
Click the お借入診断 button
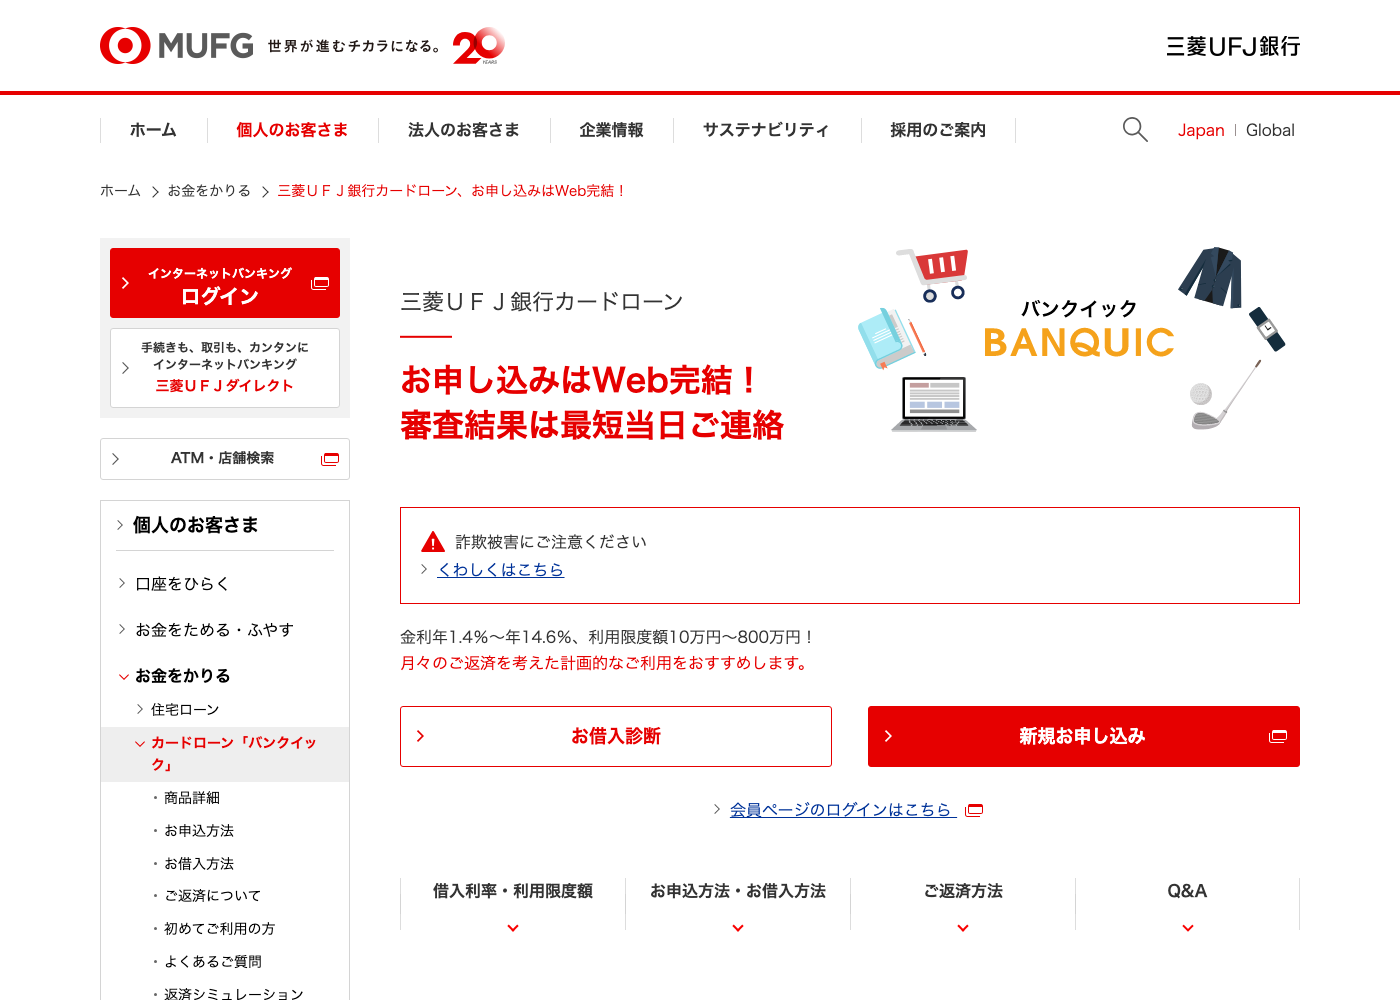tap(616, 737)
